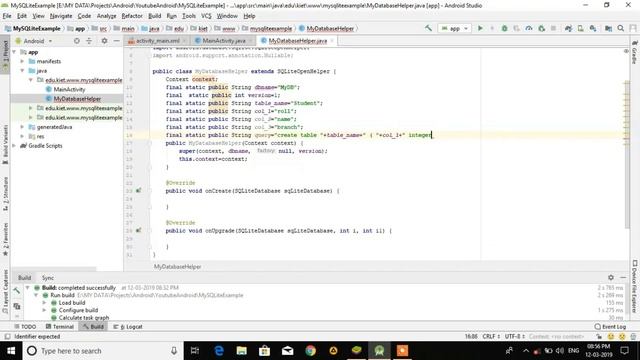Click the Run with Coverage icon
The height and width of the screenshot is (360, 640).
click(x=517, y=28)
